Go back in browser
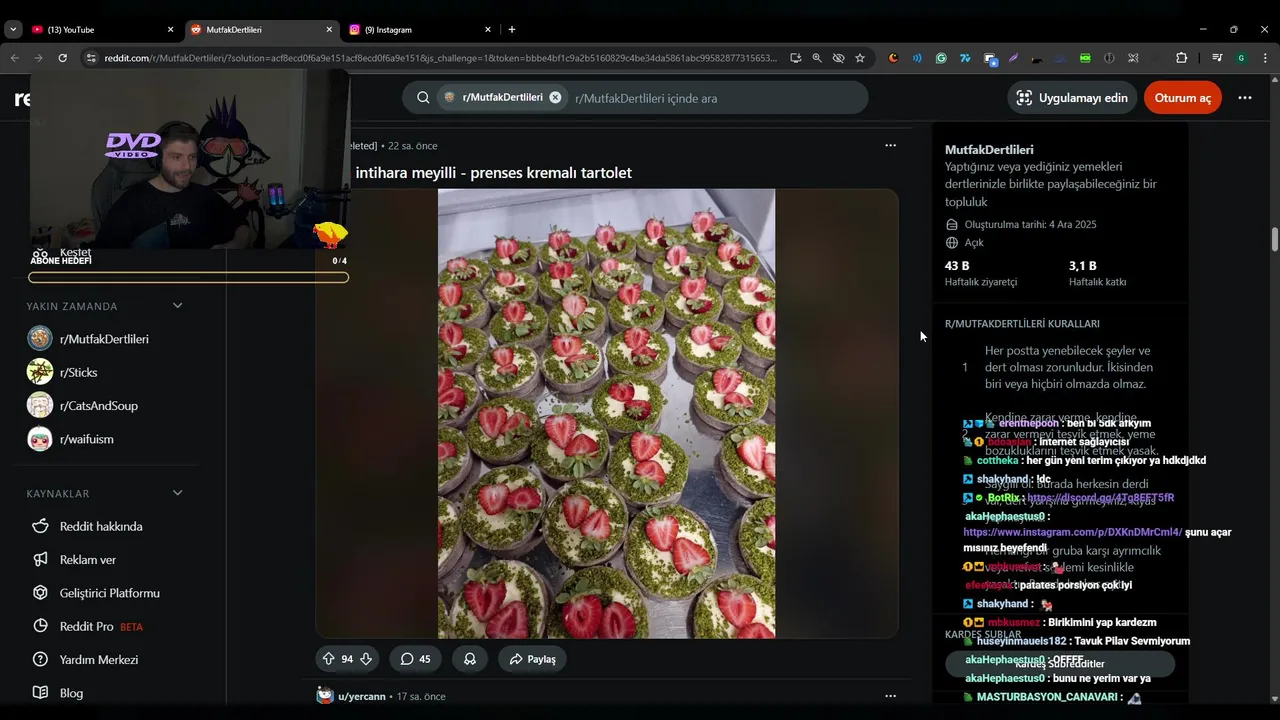Screen dimensions: 1280x720 click(14, 58)
